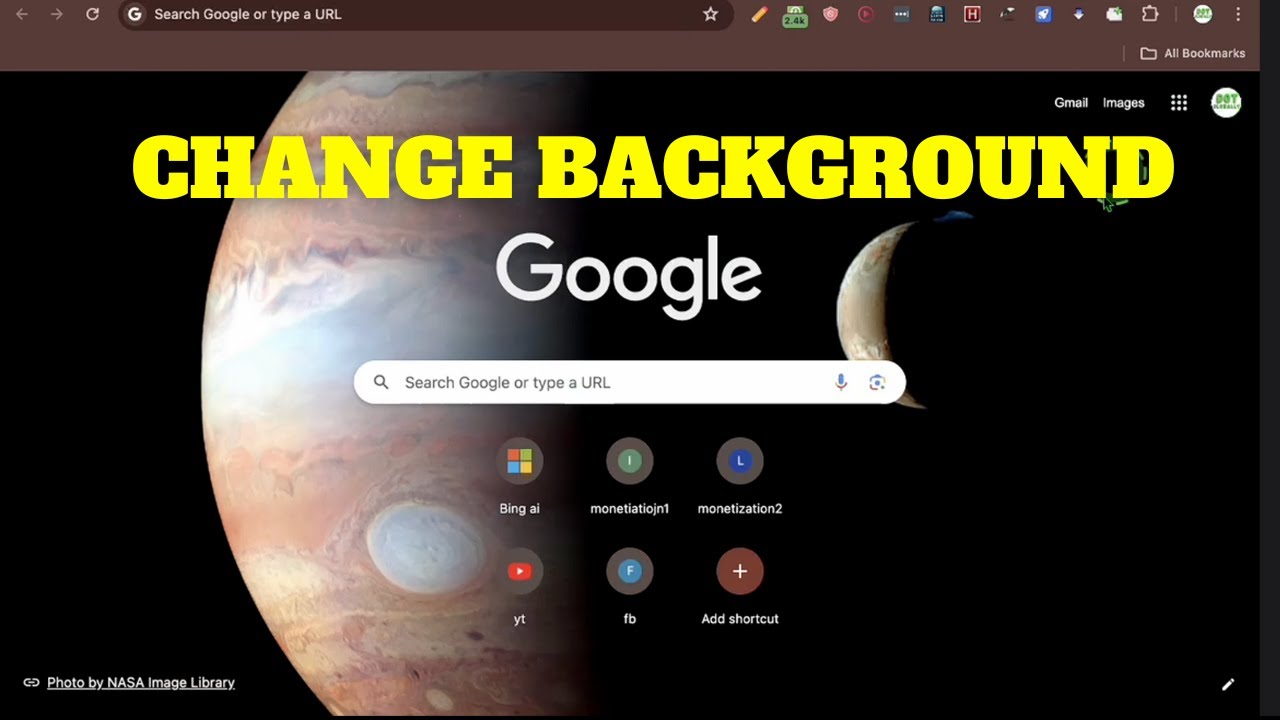Open Chrome three-dot menu

(1238, 14)
